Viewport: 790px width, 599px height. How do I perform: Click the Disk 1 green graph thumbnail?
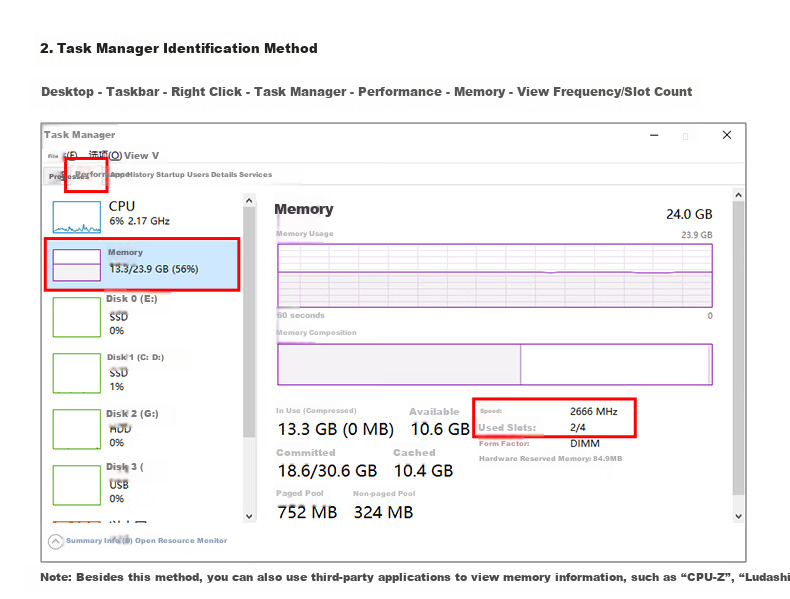(77, 373)
